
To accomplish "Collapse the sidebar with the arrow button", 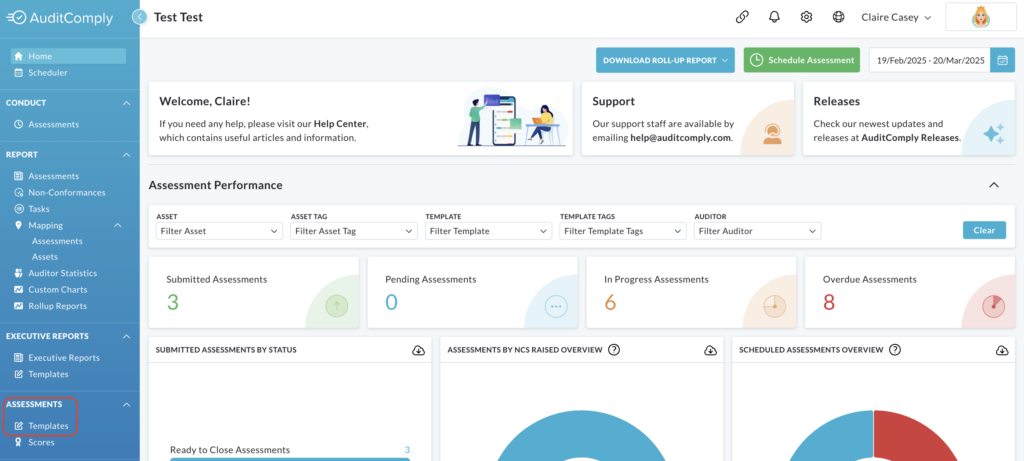I will (139, 17).
